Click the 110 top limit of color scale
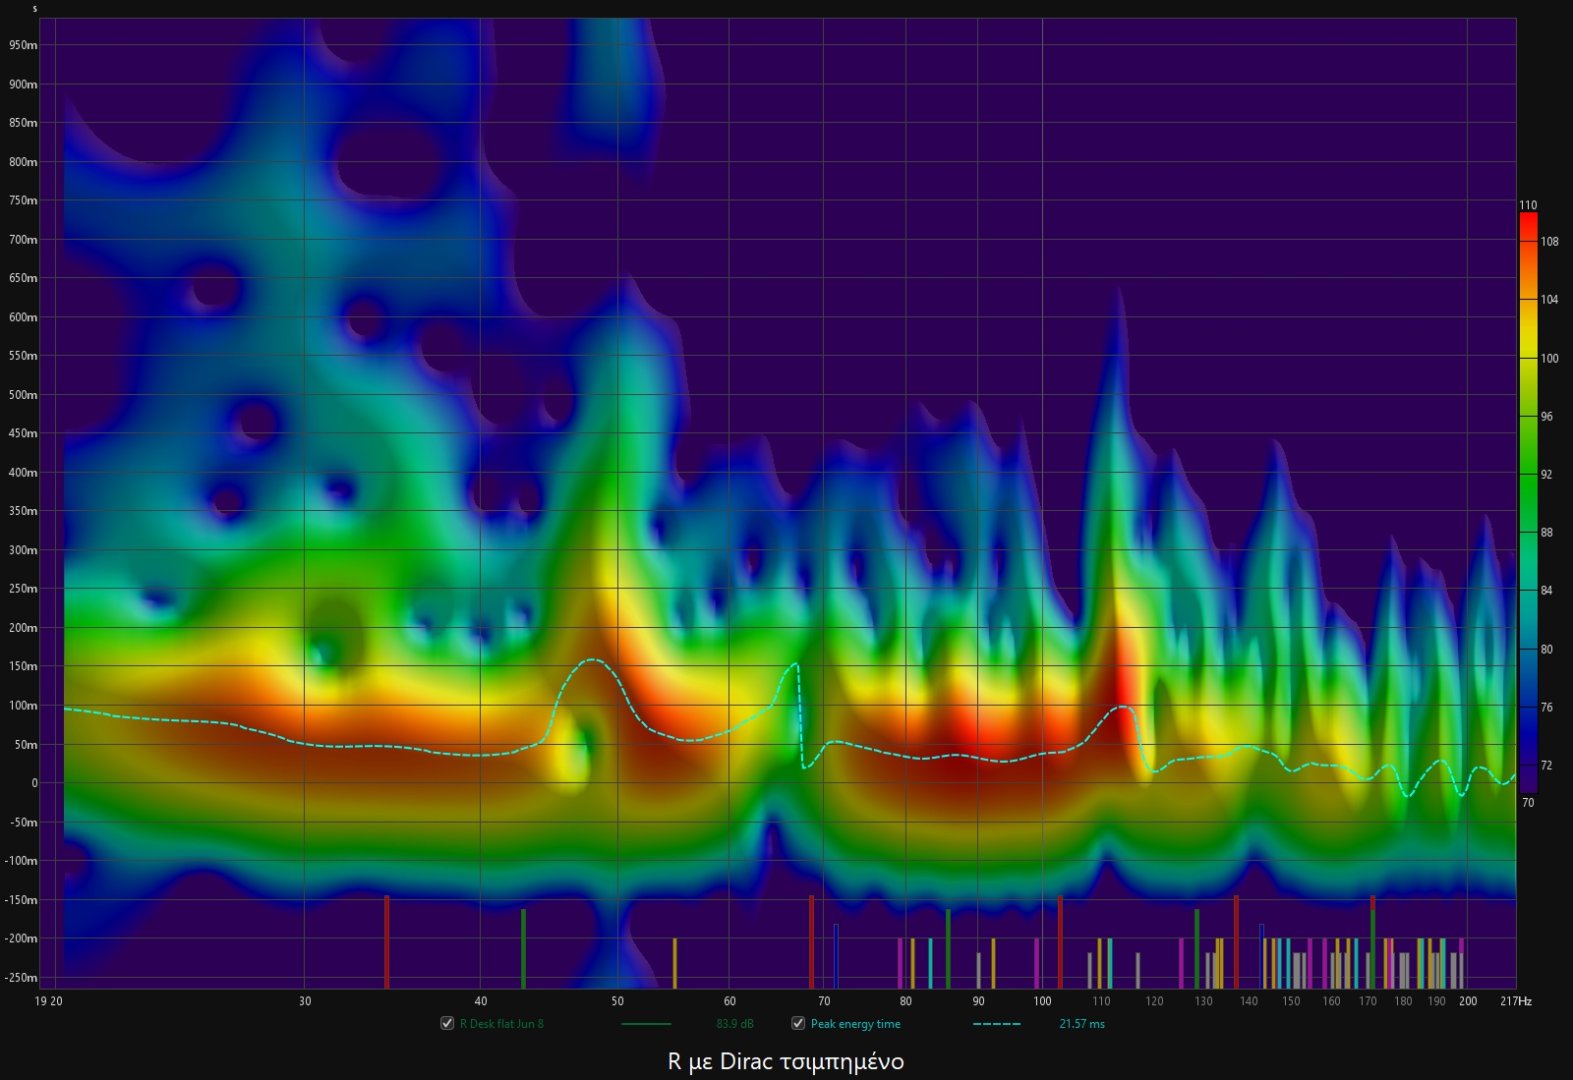Screen dimensions: 1573x1080 coord(1528,205)
